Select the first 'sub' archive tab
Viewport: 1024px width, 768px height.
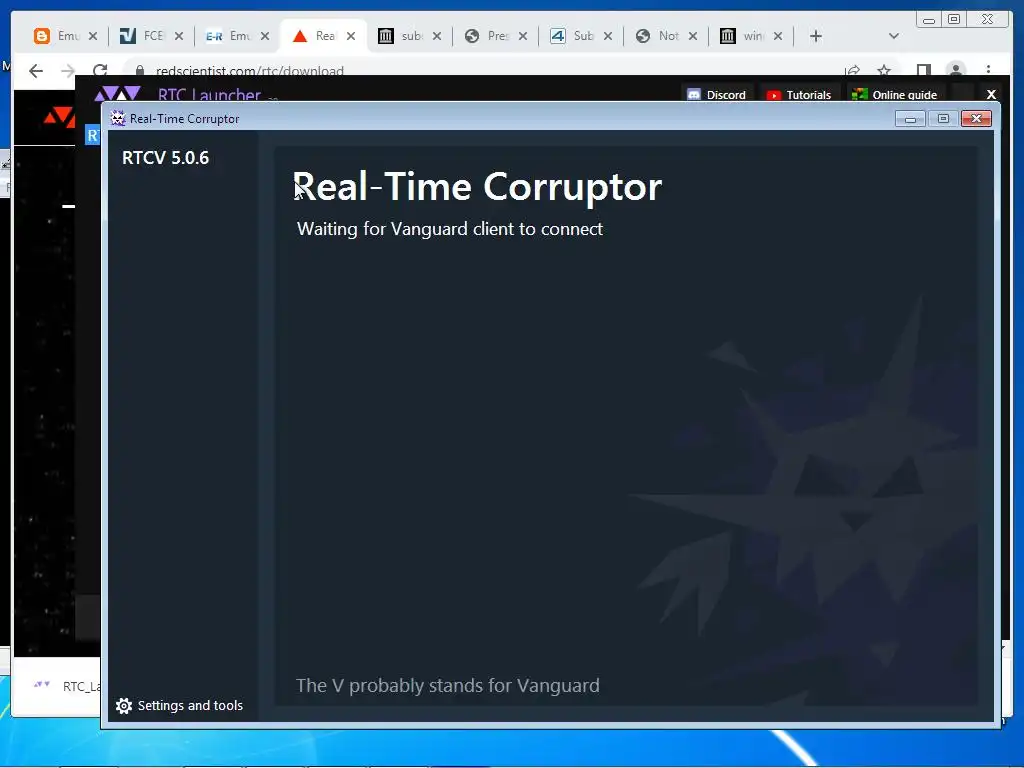point(402,36)
